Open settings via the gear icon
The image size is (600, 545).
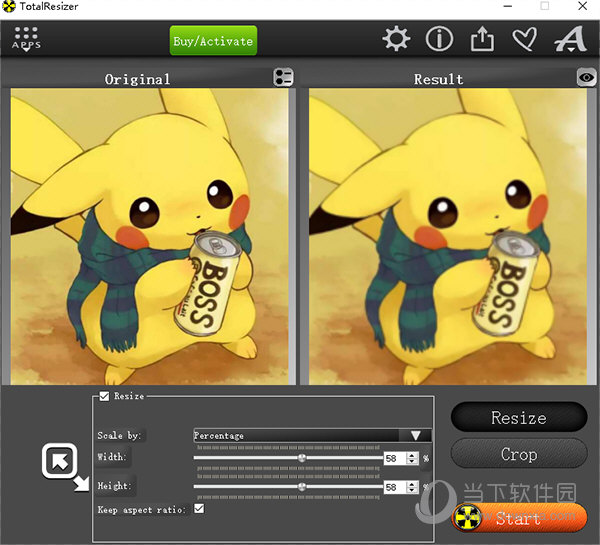[x=396, y=38]
